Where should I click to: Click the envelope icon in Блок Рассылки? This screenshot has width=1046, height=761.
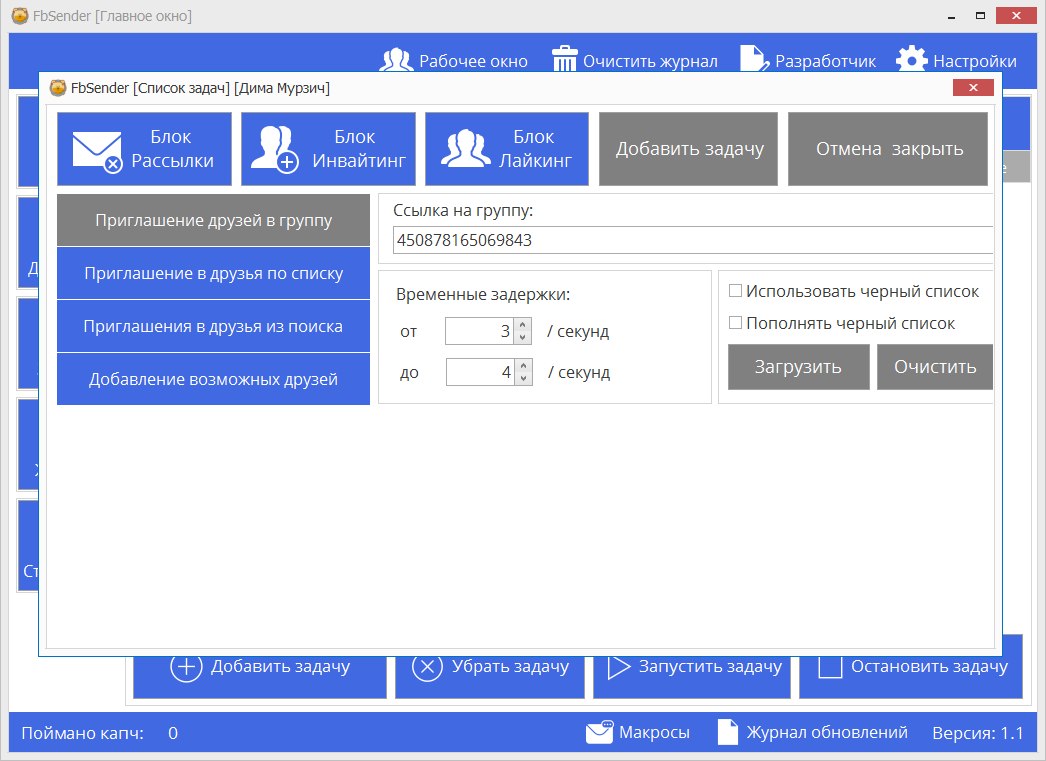point(97,151)
